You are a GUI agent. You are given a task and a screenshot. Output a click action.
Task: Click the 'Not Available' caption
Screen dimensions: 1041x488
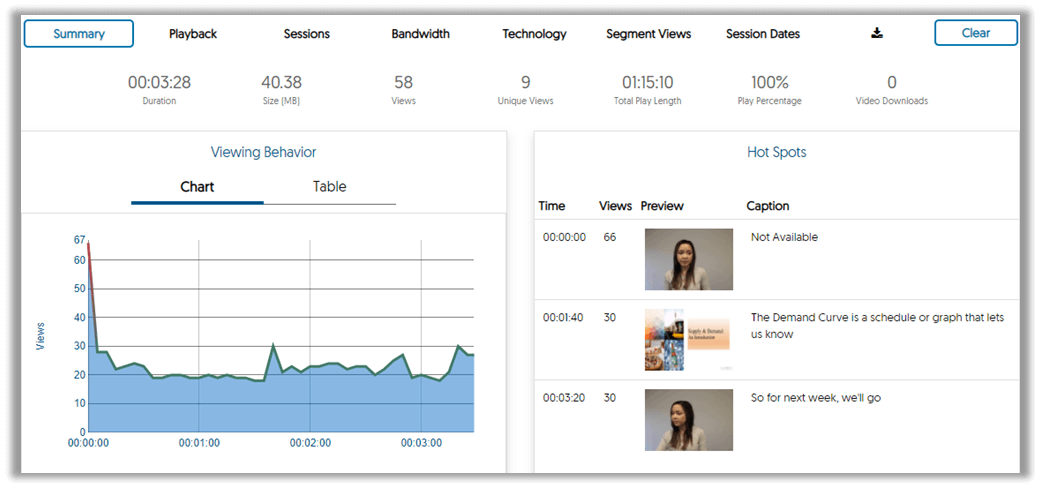click(x=784, y=237)
